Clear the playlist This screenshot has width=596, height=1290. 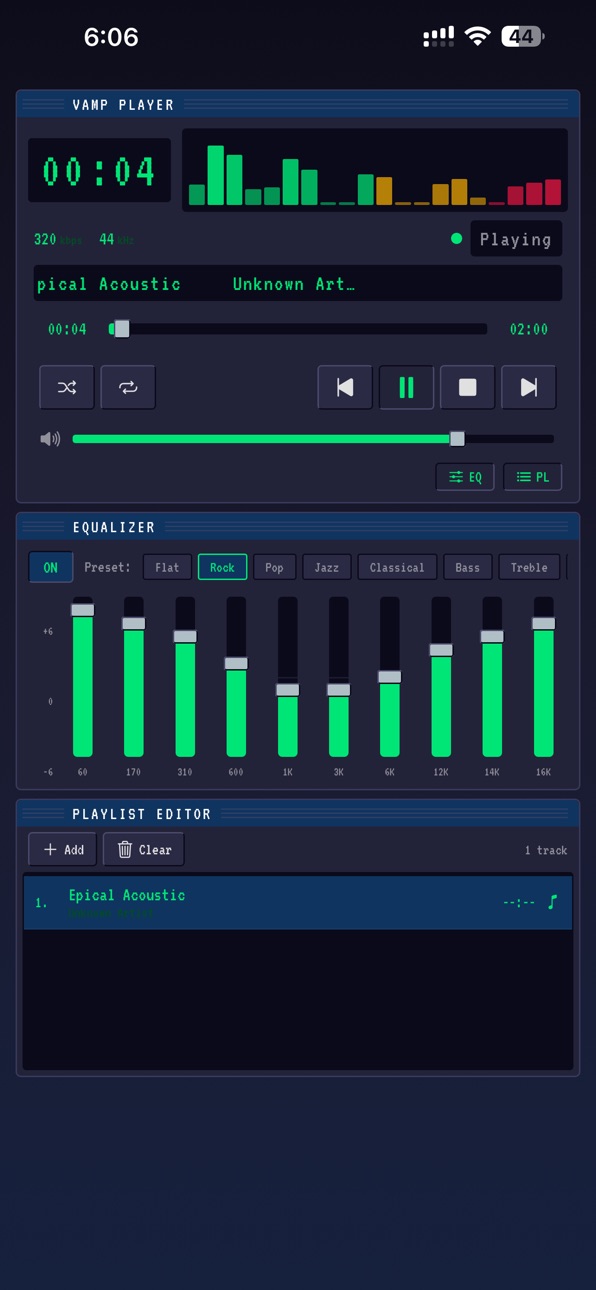tap(144, 849)
